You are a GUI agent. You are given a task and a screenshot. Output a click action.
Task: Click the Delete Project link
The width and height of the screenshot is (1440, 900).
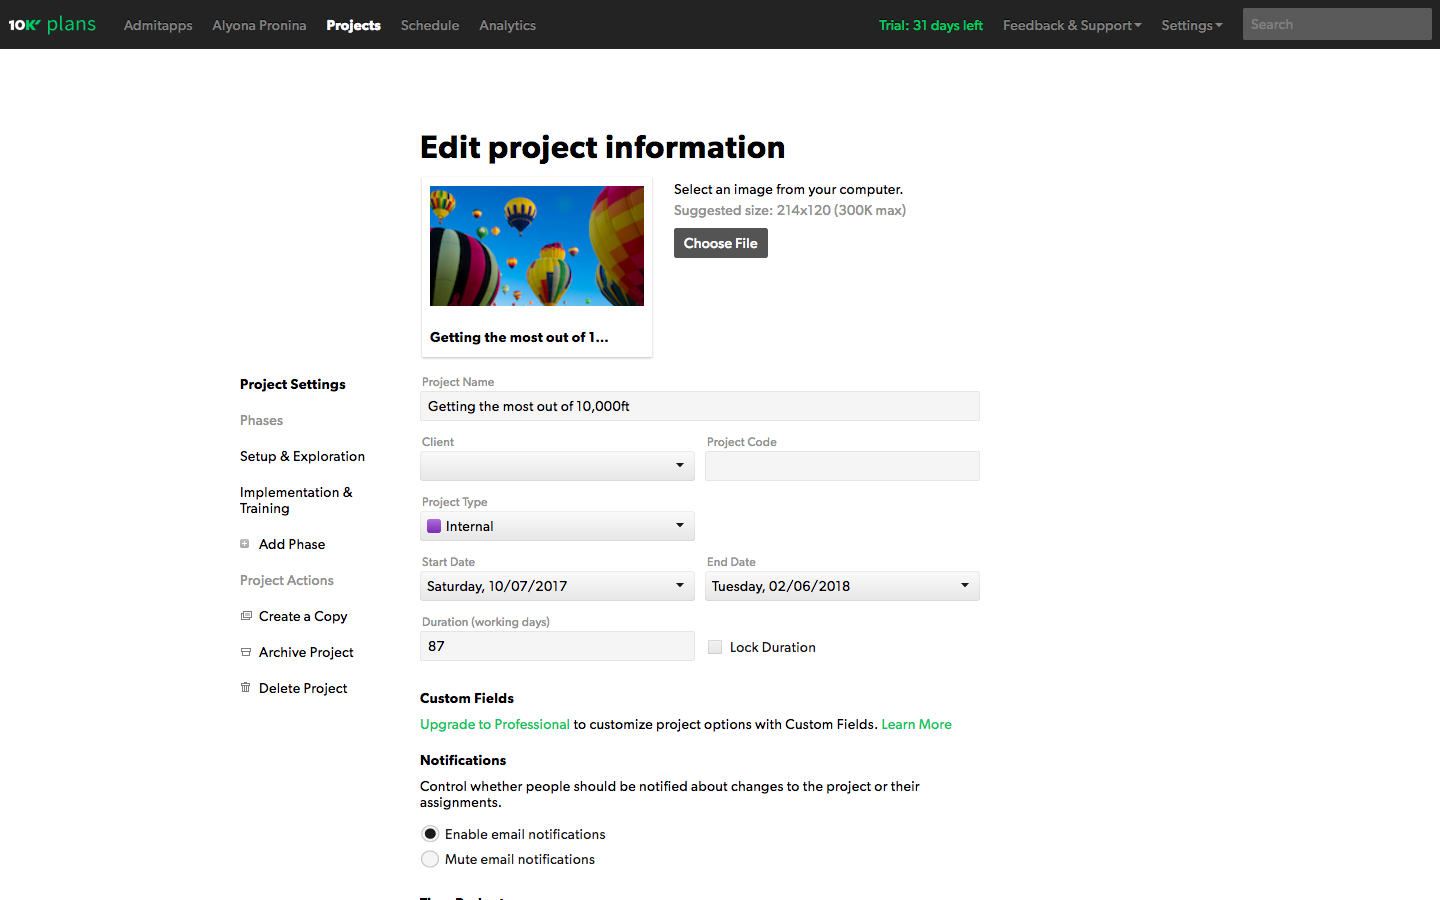303,688
